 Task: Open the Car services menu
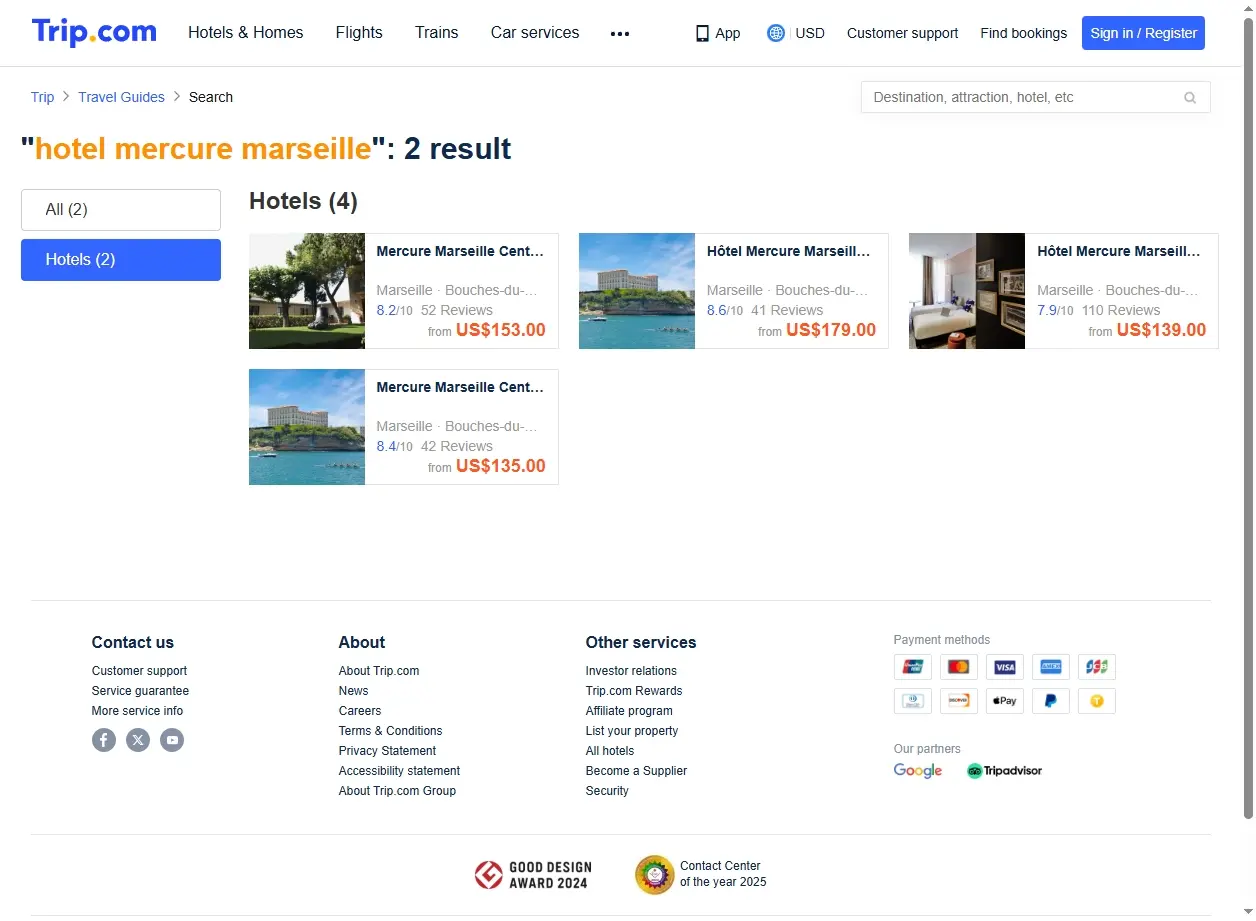(535, 32)
